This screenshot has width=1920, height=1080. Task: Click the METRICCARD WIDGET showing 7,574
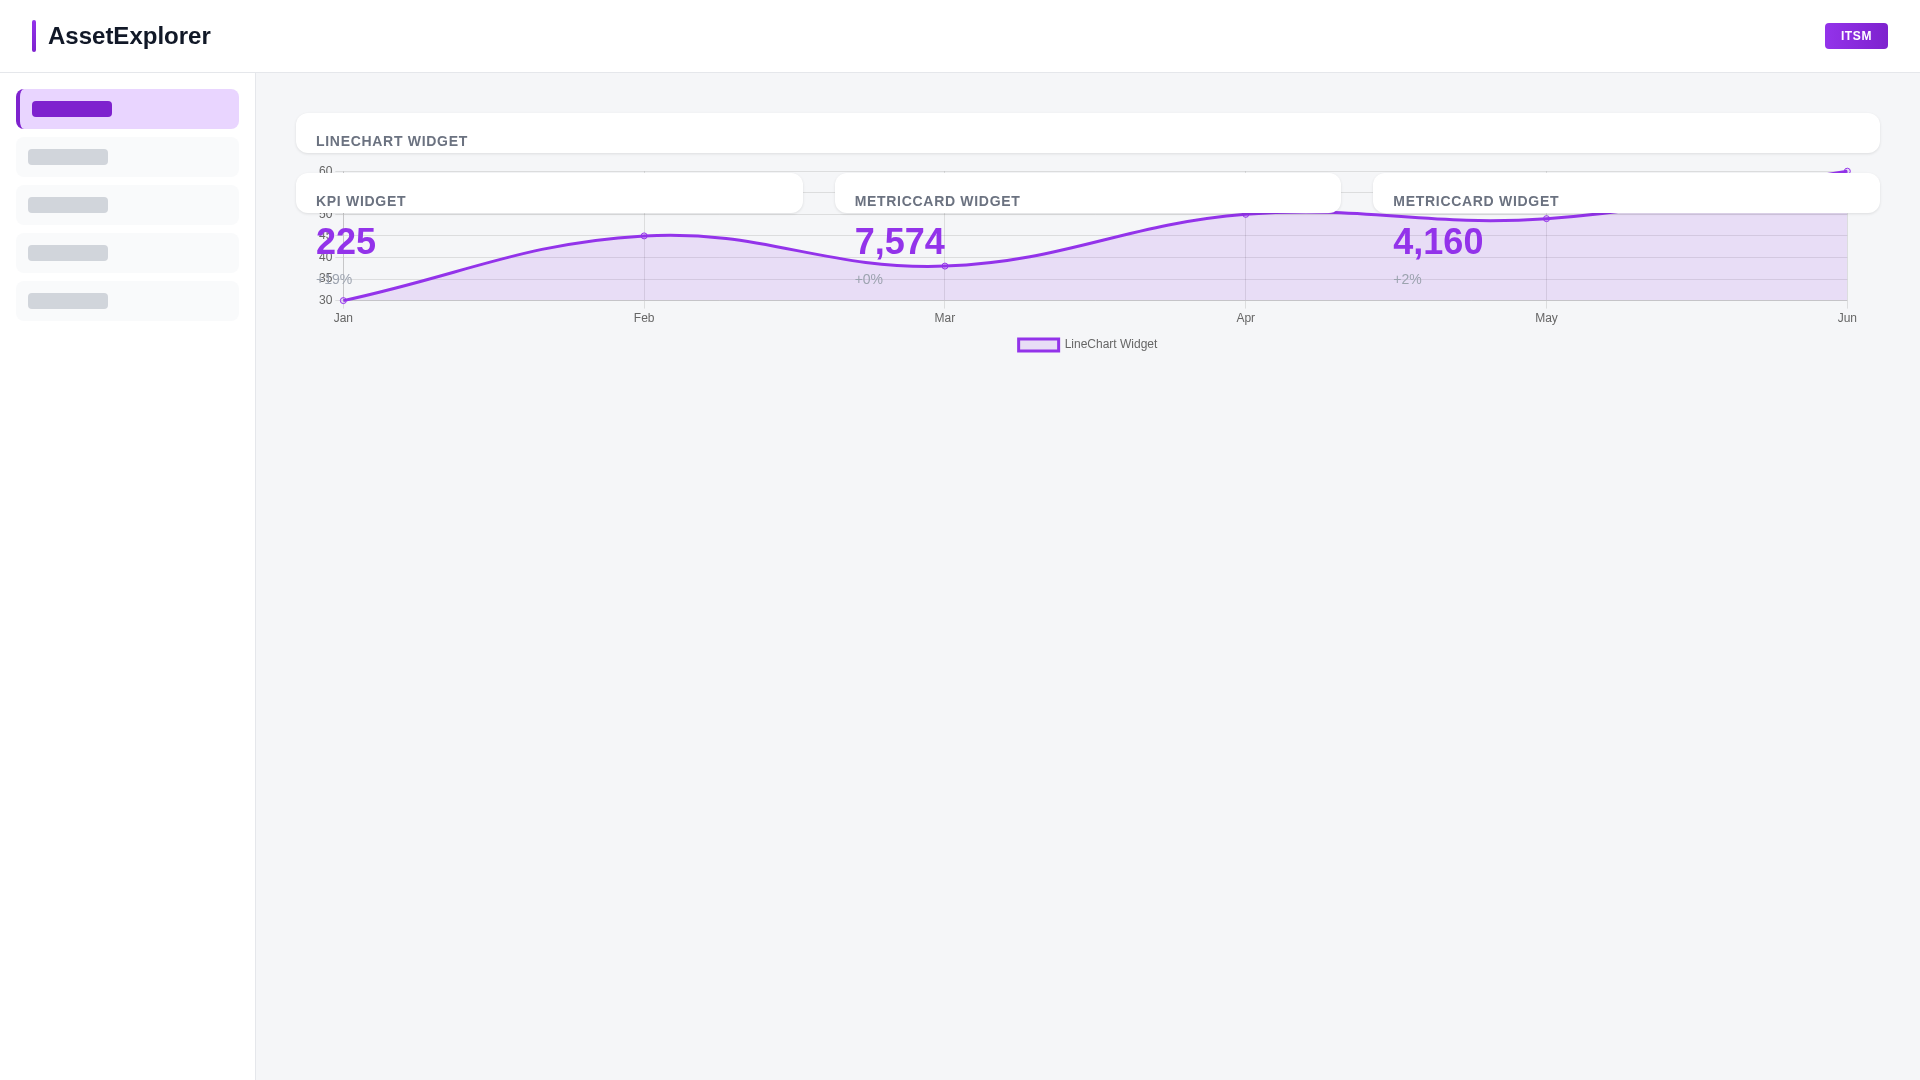[x=899, y=241]
